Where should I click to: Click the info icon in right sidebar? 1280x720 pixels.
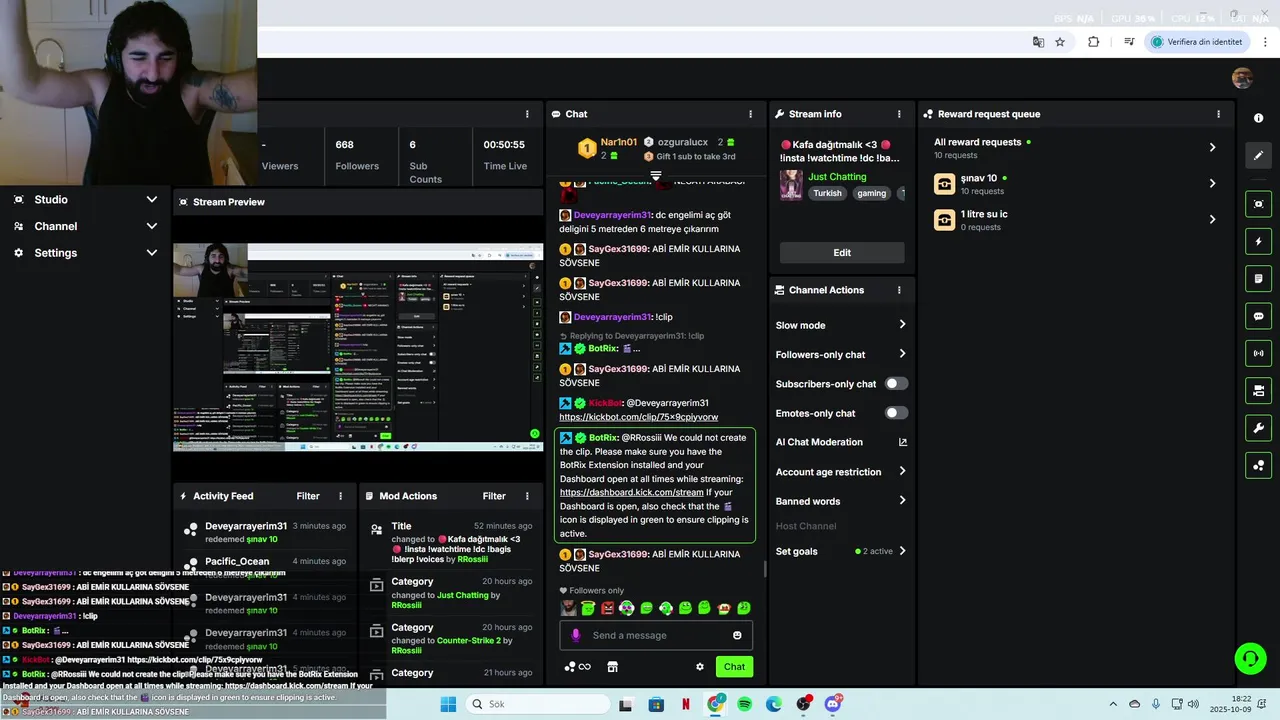point(1258,118)
